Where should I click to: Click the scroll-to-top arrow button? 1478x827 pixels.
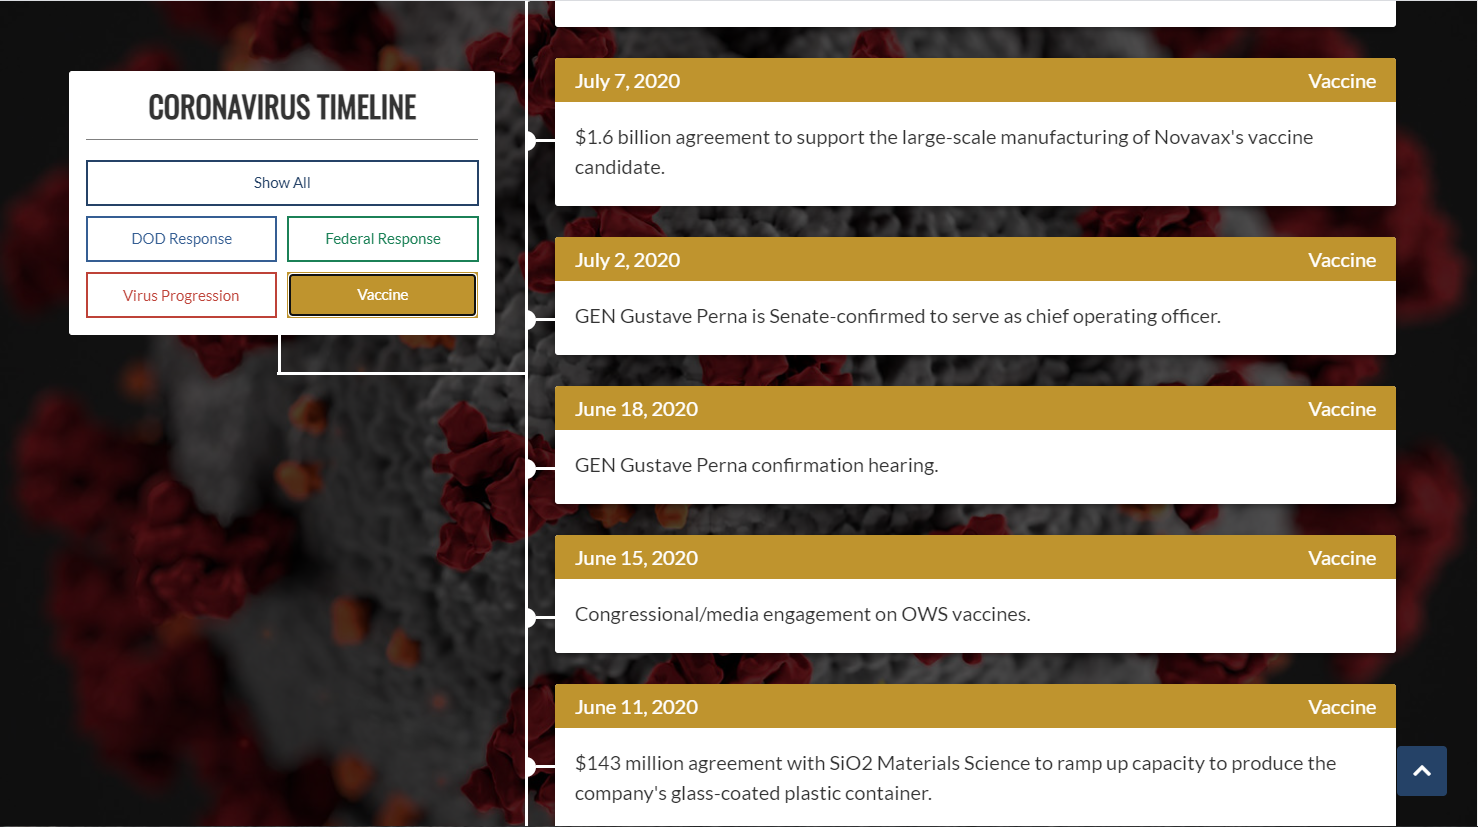[1422, 771]
